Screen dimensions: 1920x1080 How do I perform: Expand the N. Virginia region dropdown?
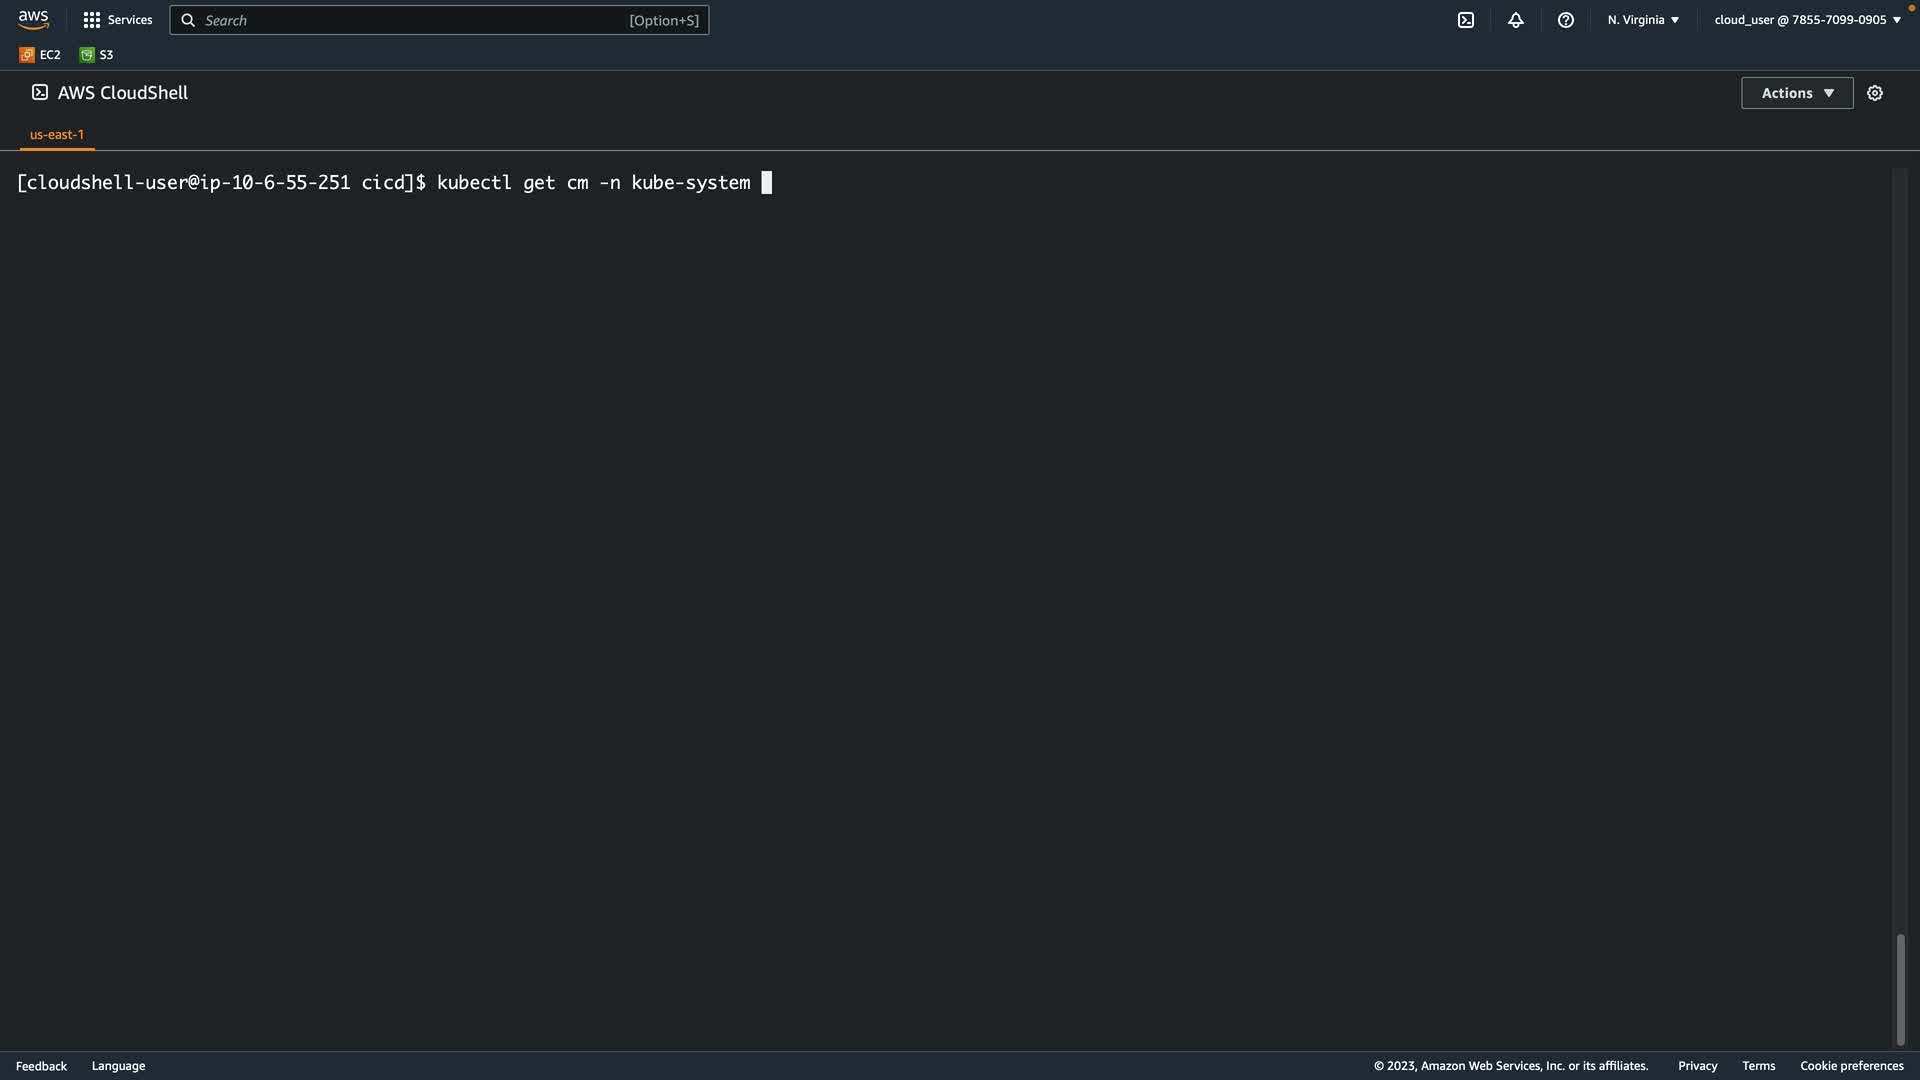[1643, 20]
